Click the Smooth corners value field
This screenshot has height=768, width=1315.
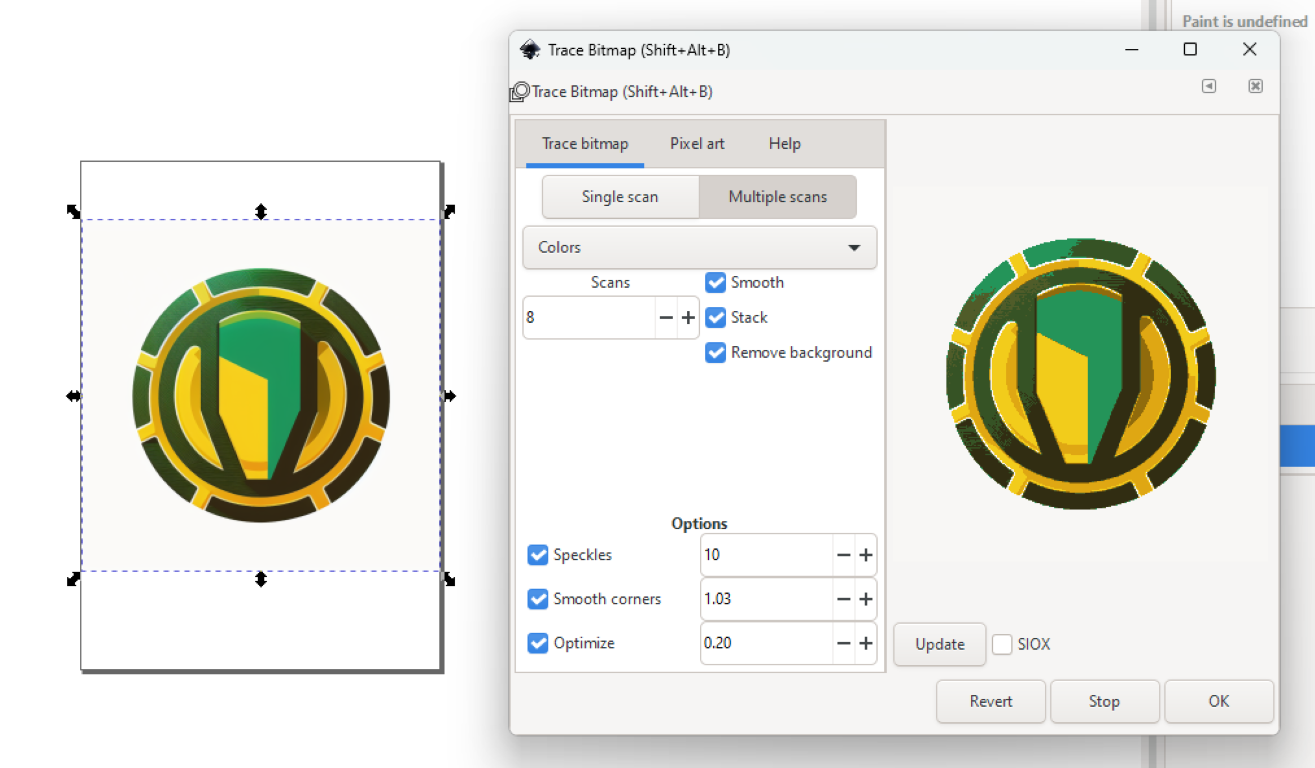(767, 599)
